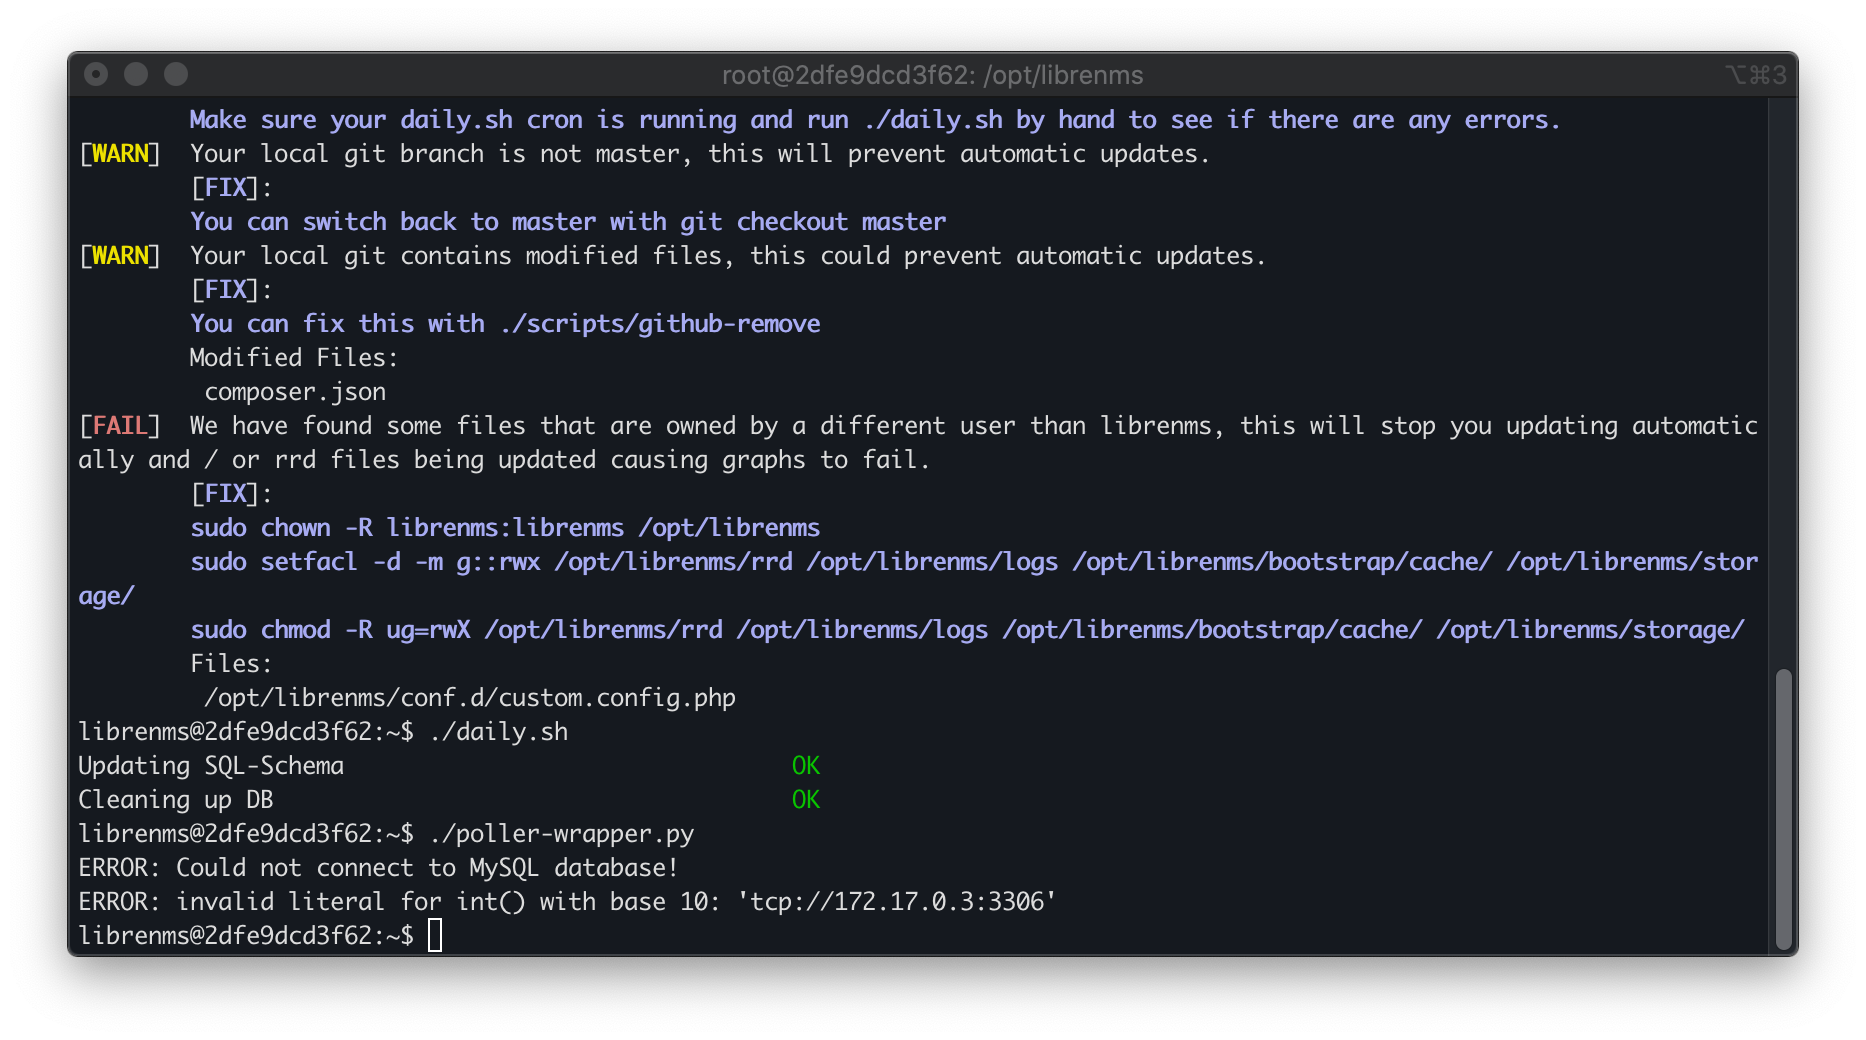
Task: Click the './poller-wrapper.py' command line
Action: click(x=386, y=834)
